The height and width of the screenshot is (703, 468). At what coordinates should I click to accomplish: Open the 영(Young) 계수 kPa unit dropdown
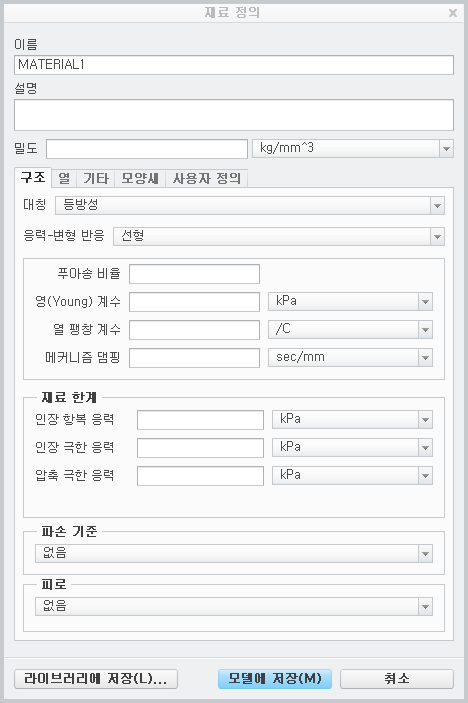[350, 301]
